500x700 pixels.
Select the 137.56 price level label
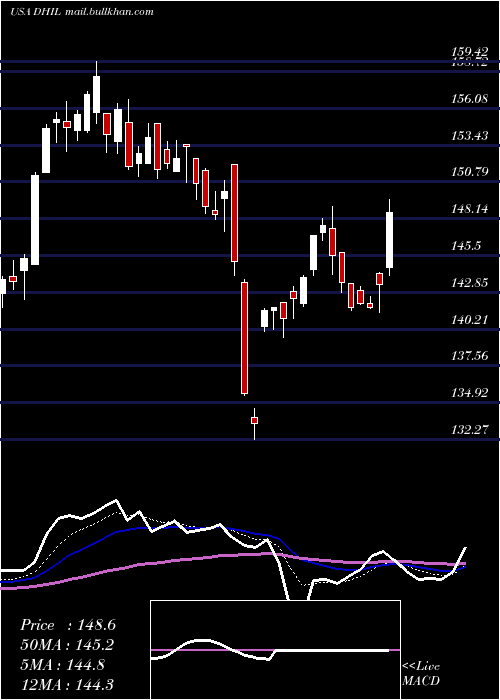click(x=469, y=356)
